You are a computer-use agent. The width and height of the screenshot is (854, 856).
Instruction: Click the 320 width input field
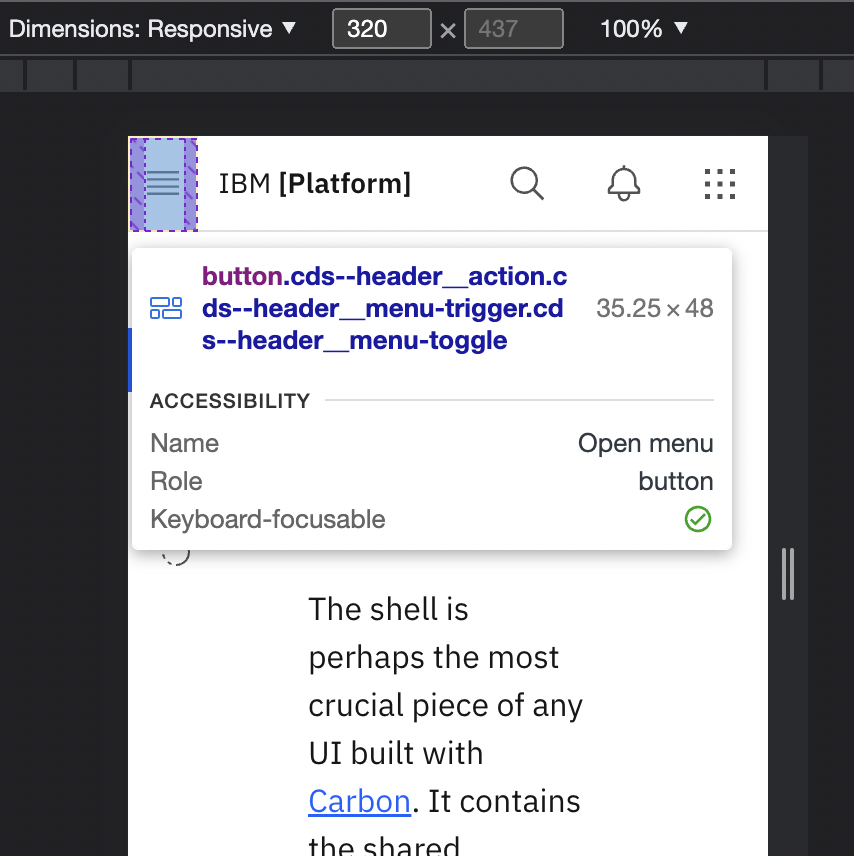coord(381,28)
